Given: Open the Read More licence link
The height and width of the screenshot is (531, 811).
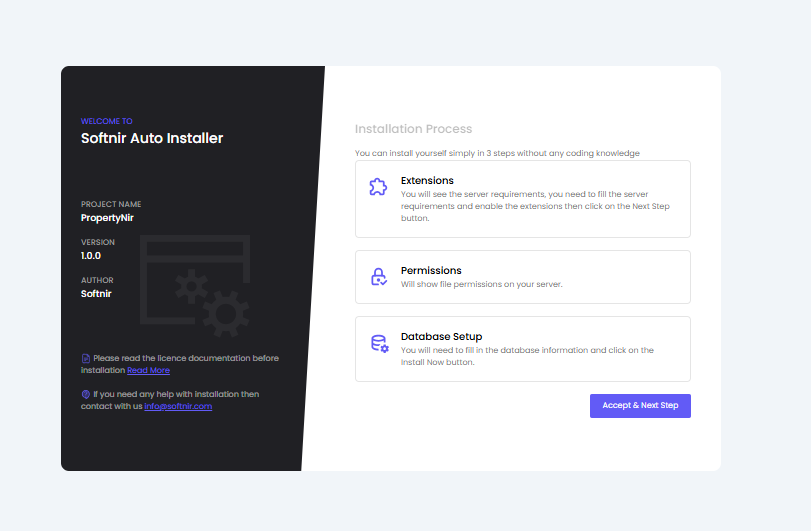Looking at the screenshot, I should coord(148,371).
